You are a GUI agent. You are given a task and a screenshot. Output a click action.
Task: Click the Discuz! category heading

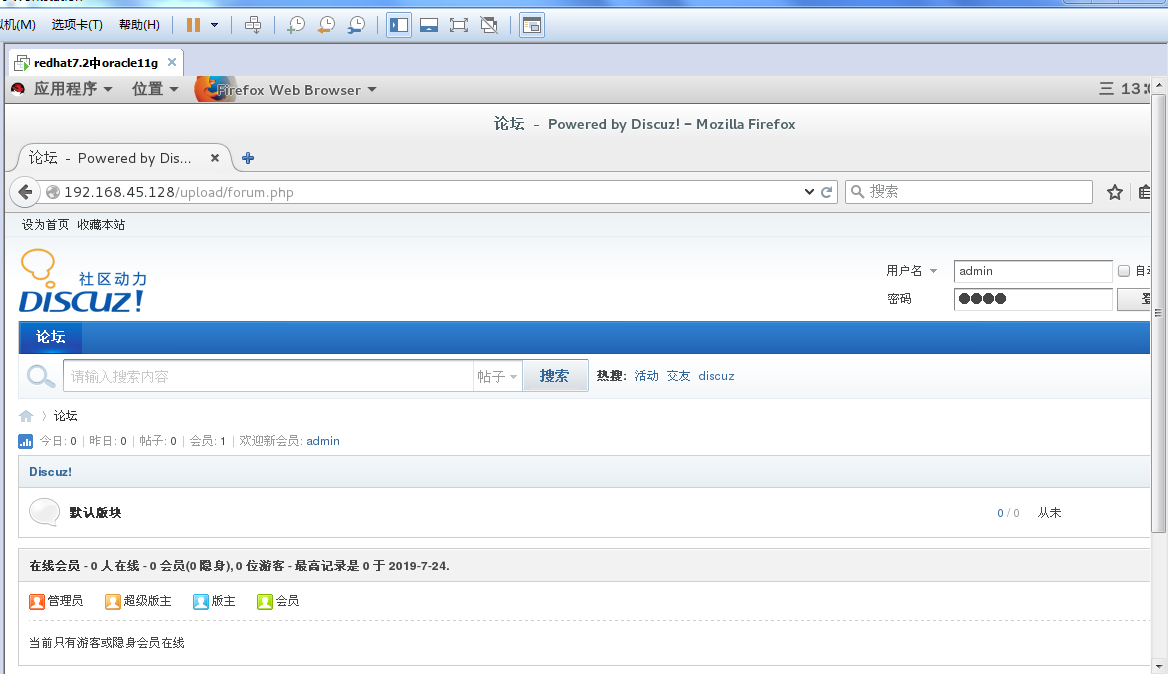point(51,472)
